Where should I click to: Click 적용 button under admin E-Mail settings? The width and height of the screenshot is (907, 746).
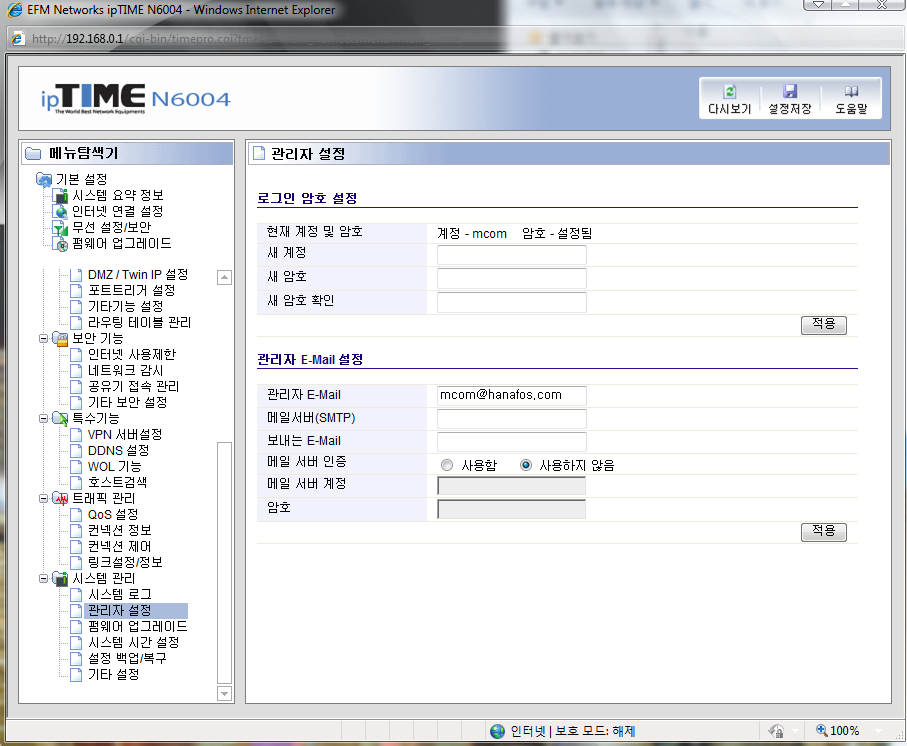pos(823,532)
